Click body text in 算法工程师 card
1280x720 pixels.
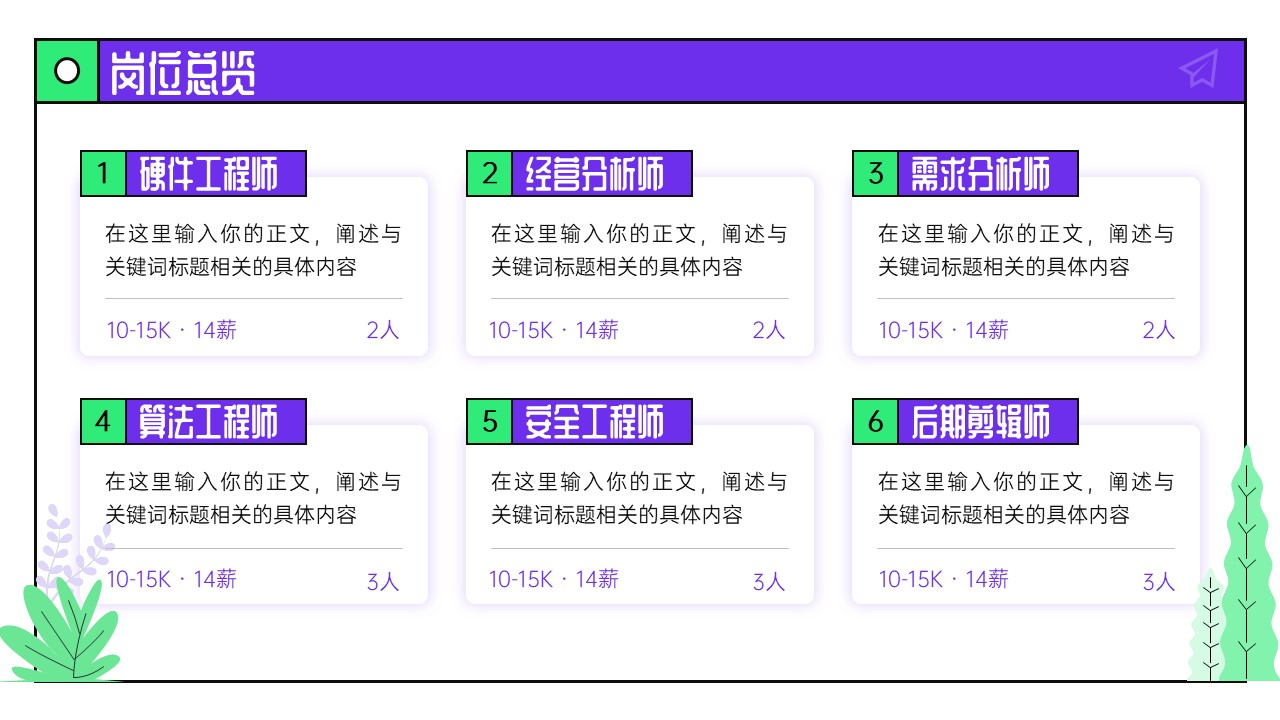(x=253, y=499)
